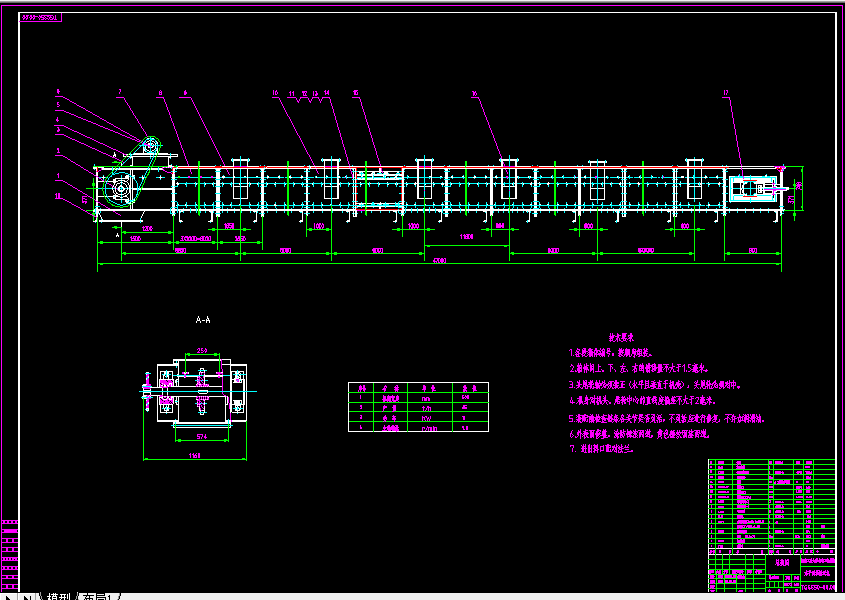Switch to the 模型 model tab
The height and width of the screenshot is (600, 845).
point(58,596)
